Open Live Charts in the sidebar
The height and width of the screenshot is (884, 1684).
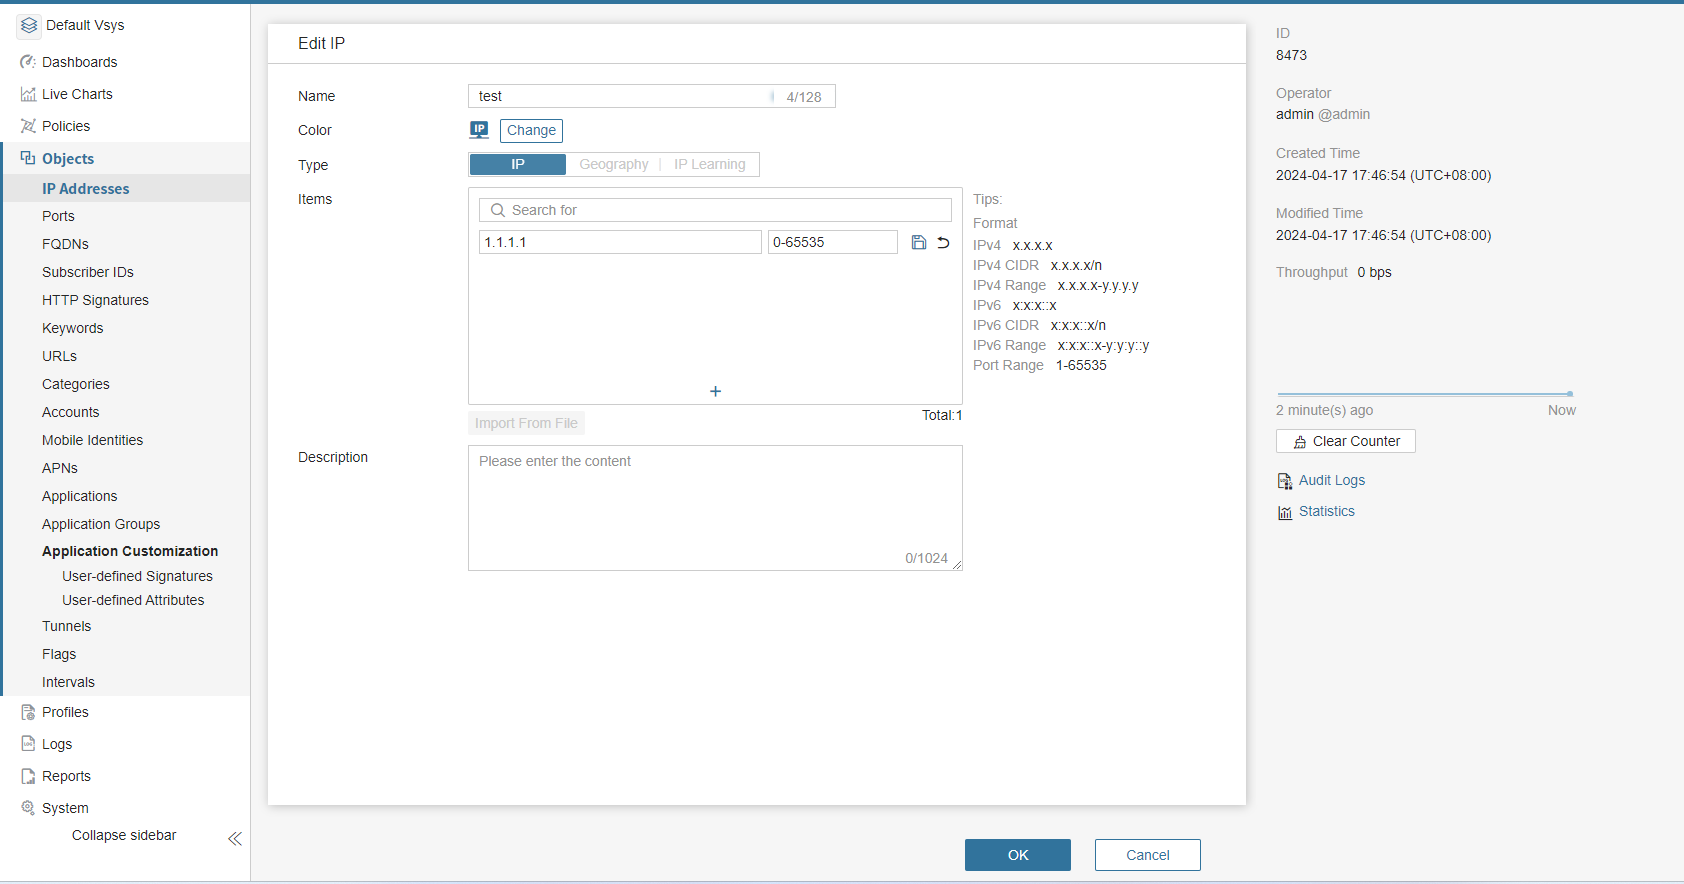coord(77,94)
